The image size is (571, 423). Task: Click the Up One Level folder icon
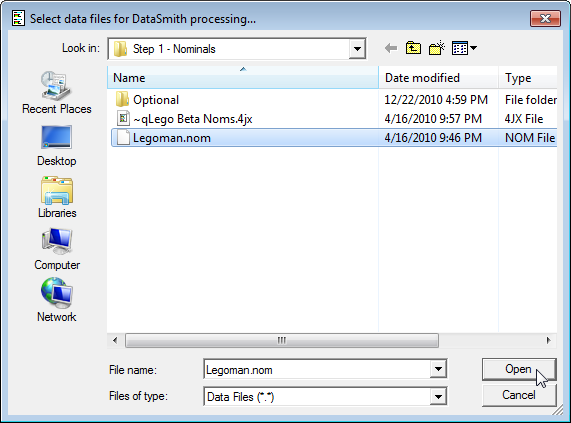pyautogui.click(x=413, y=48)
